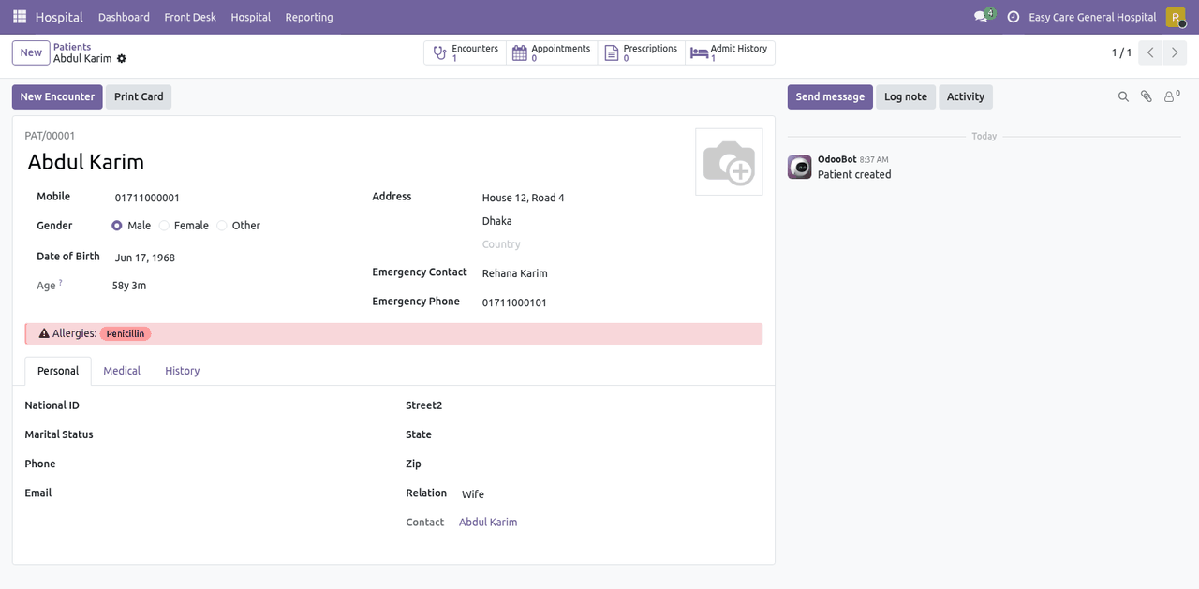
Task: Click the Patient created message text
Action: (854, 174)
